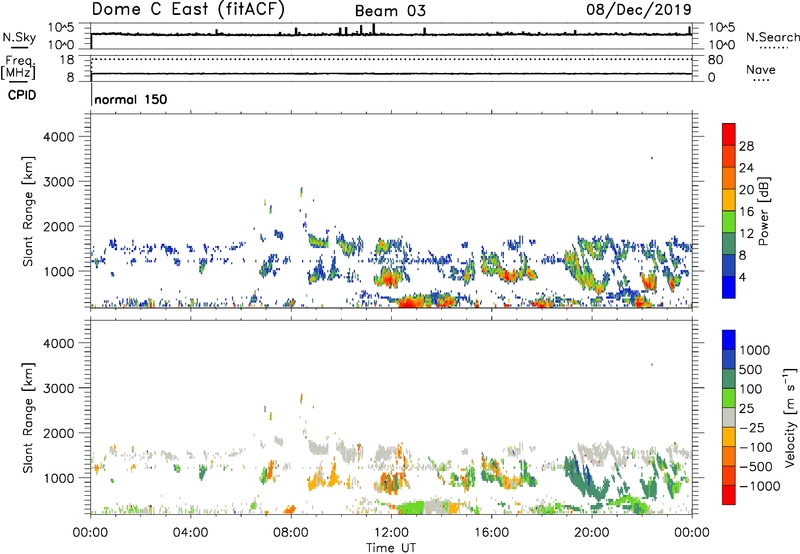Click the red bottom of the velocity colorbar

pyautogui.click(x=729, y=495)
